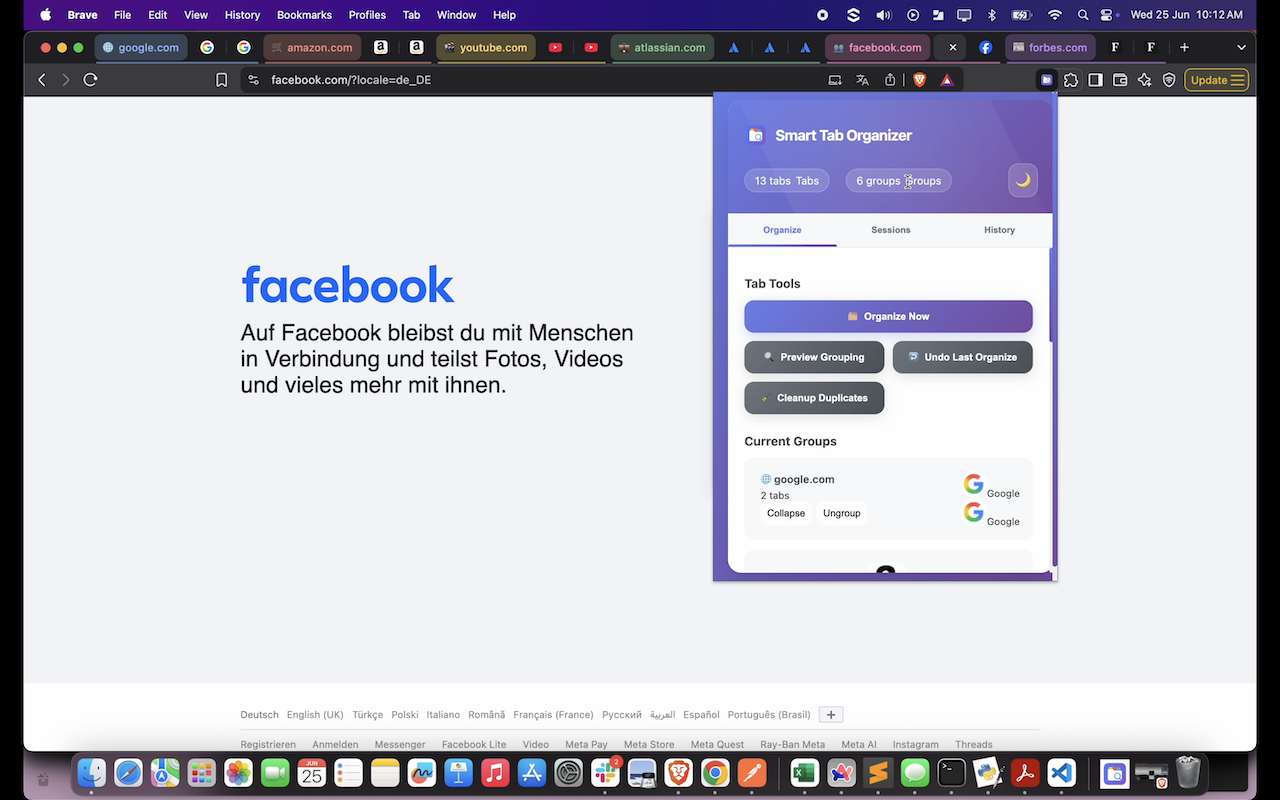Collapse the google.com tab group
Viewport: 1280px width, 800px height.
[x=786, y=513]
